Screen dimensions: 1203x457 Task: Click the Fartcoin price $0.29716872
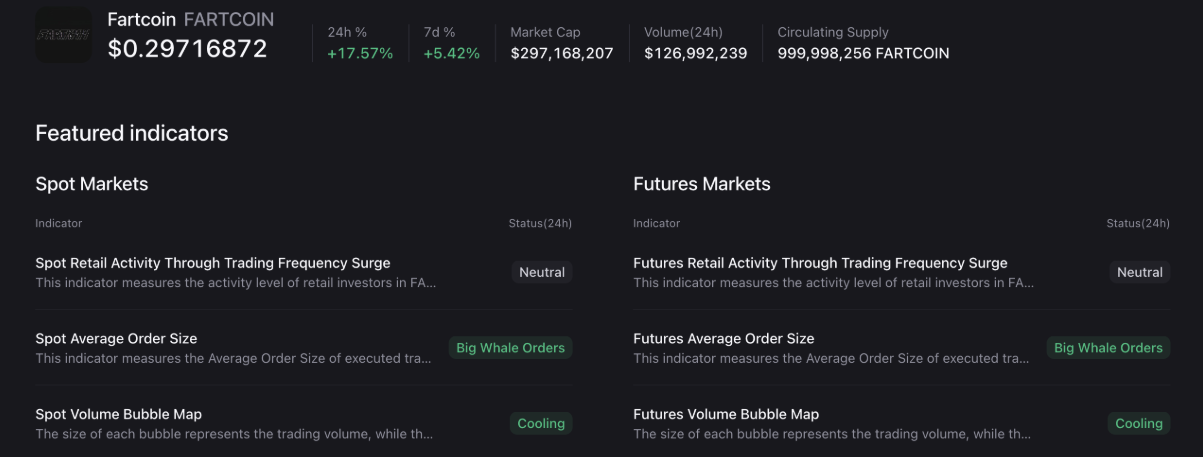tap(187, 49)
